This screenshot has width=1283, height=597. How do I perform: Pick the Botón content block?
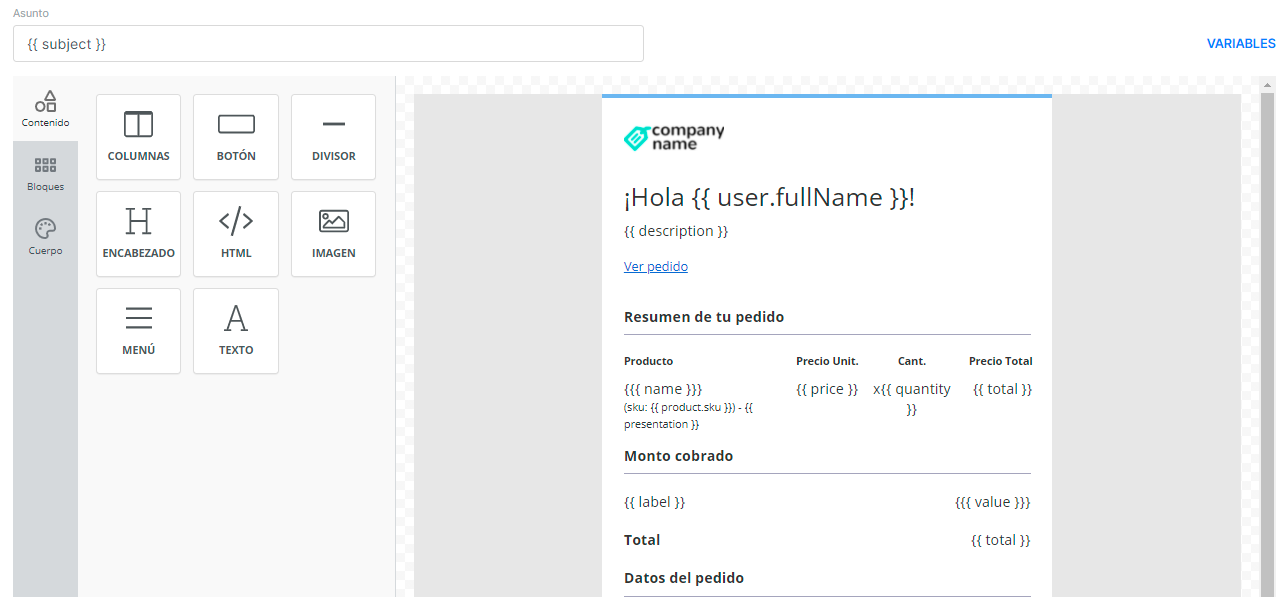[x=236, y=137]
